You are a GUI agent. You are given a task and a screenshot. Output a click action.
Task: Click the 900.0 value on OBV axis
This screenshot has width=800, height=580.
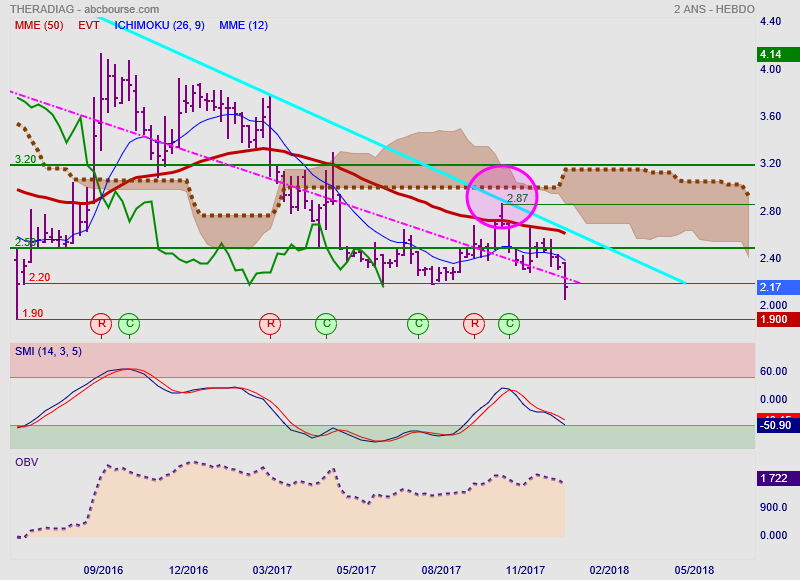click(x=773, y=507)
